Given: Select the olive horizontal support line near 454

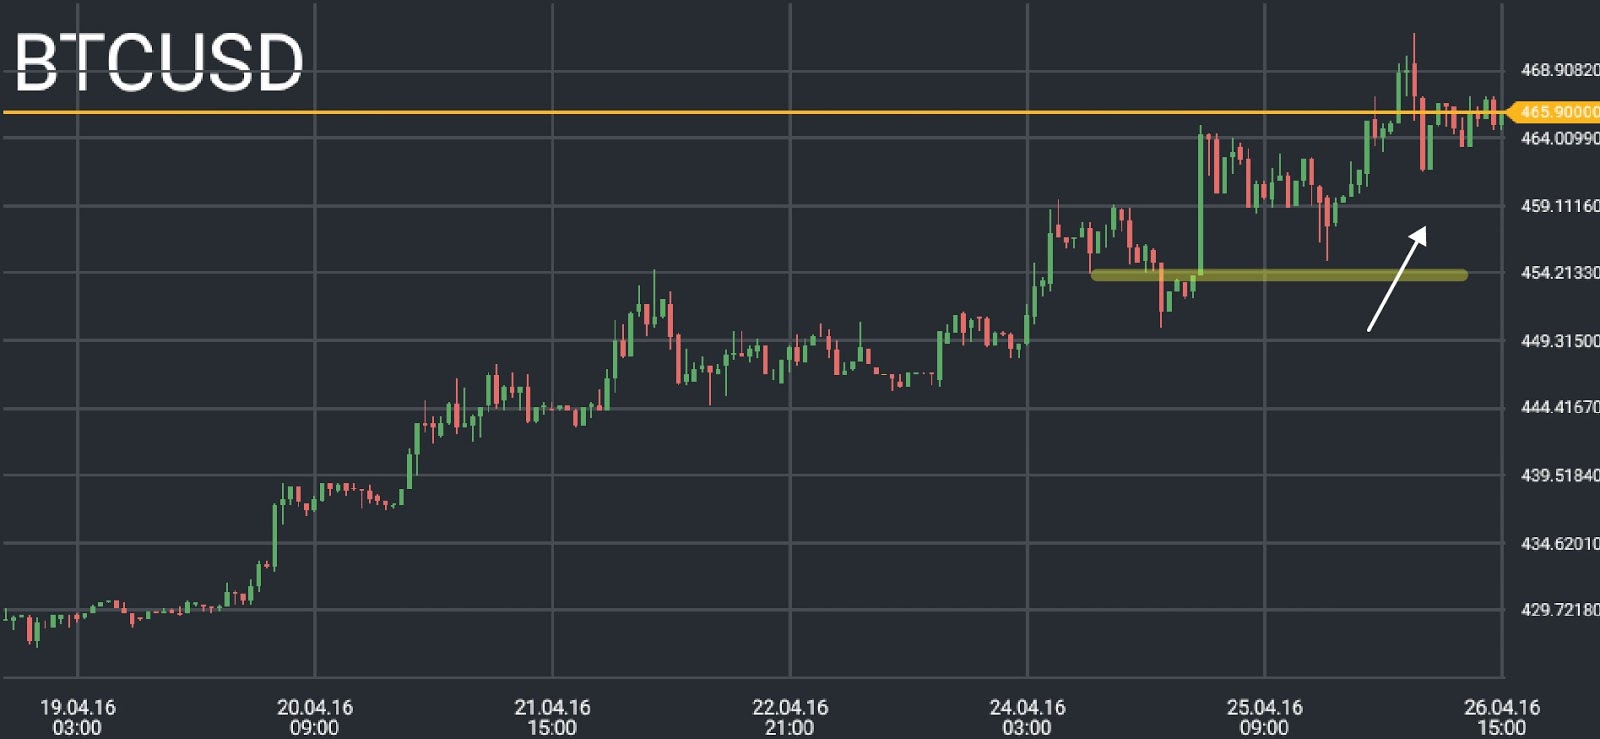Looking at the screenshot, I should click(1279, 275).
